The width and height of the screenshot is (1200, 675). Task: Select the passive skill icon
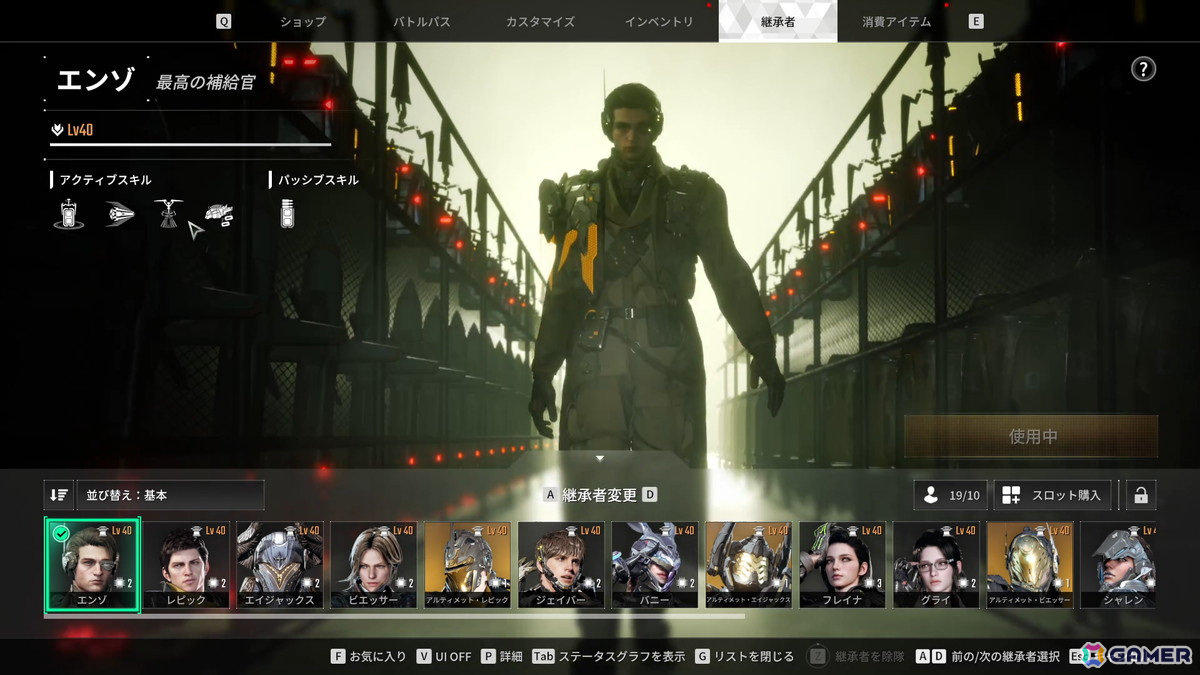click(x=288, y=214)
